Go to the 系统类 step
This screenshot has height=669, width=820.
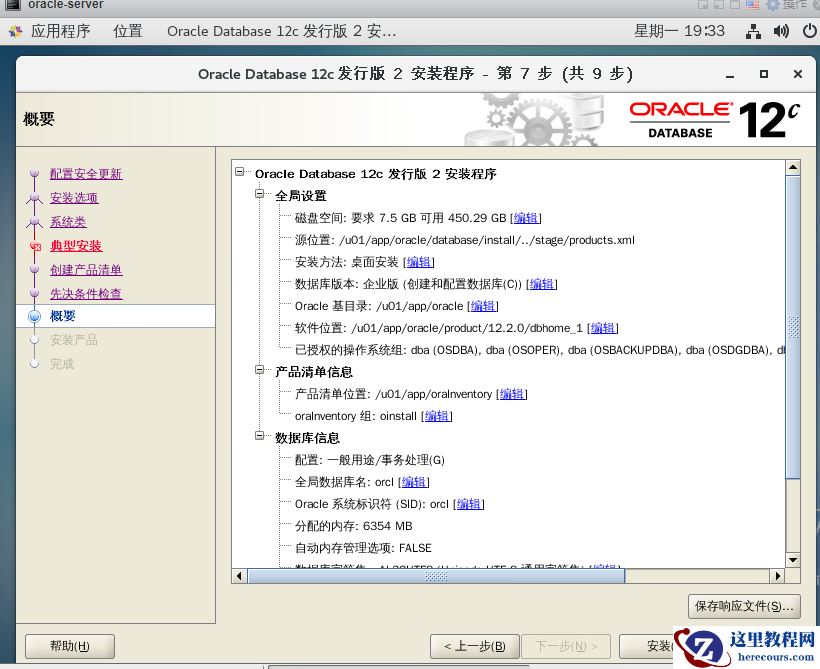(68, 222)
